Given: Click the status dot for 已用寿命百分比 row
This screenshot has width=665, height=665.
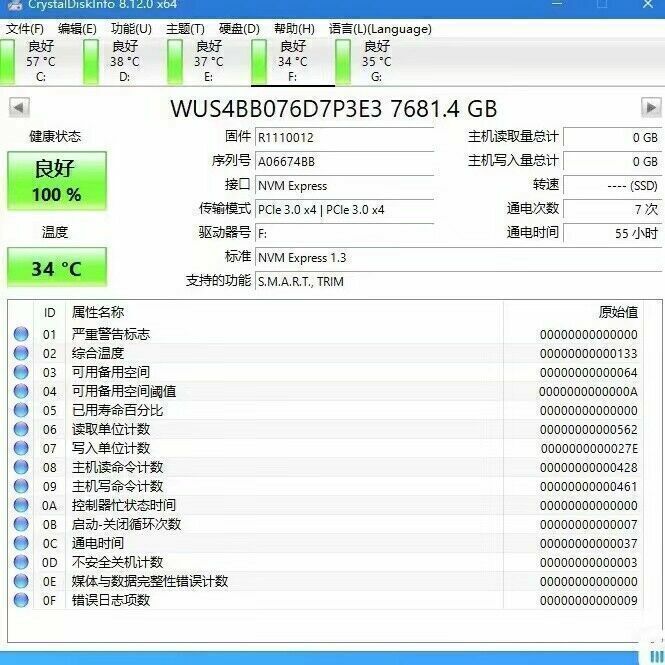Looking at the screenshot, I should (21, 410).
